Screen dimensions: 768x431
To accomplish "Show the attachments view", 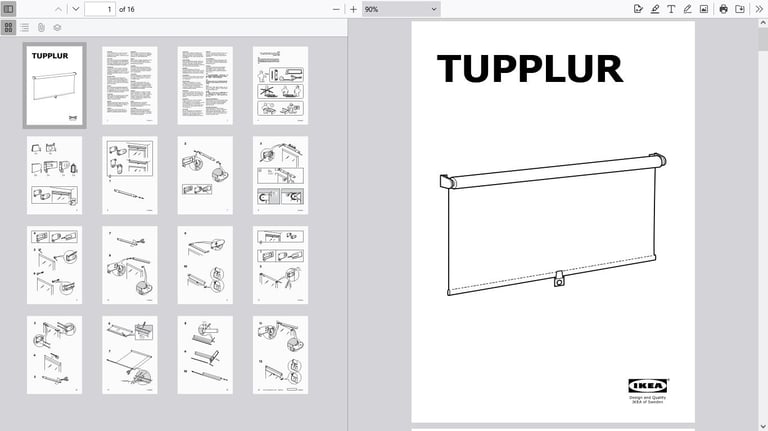I will tap(41, 27).
